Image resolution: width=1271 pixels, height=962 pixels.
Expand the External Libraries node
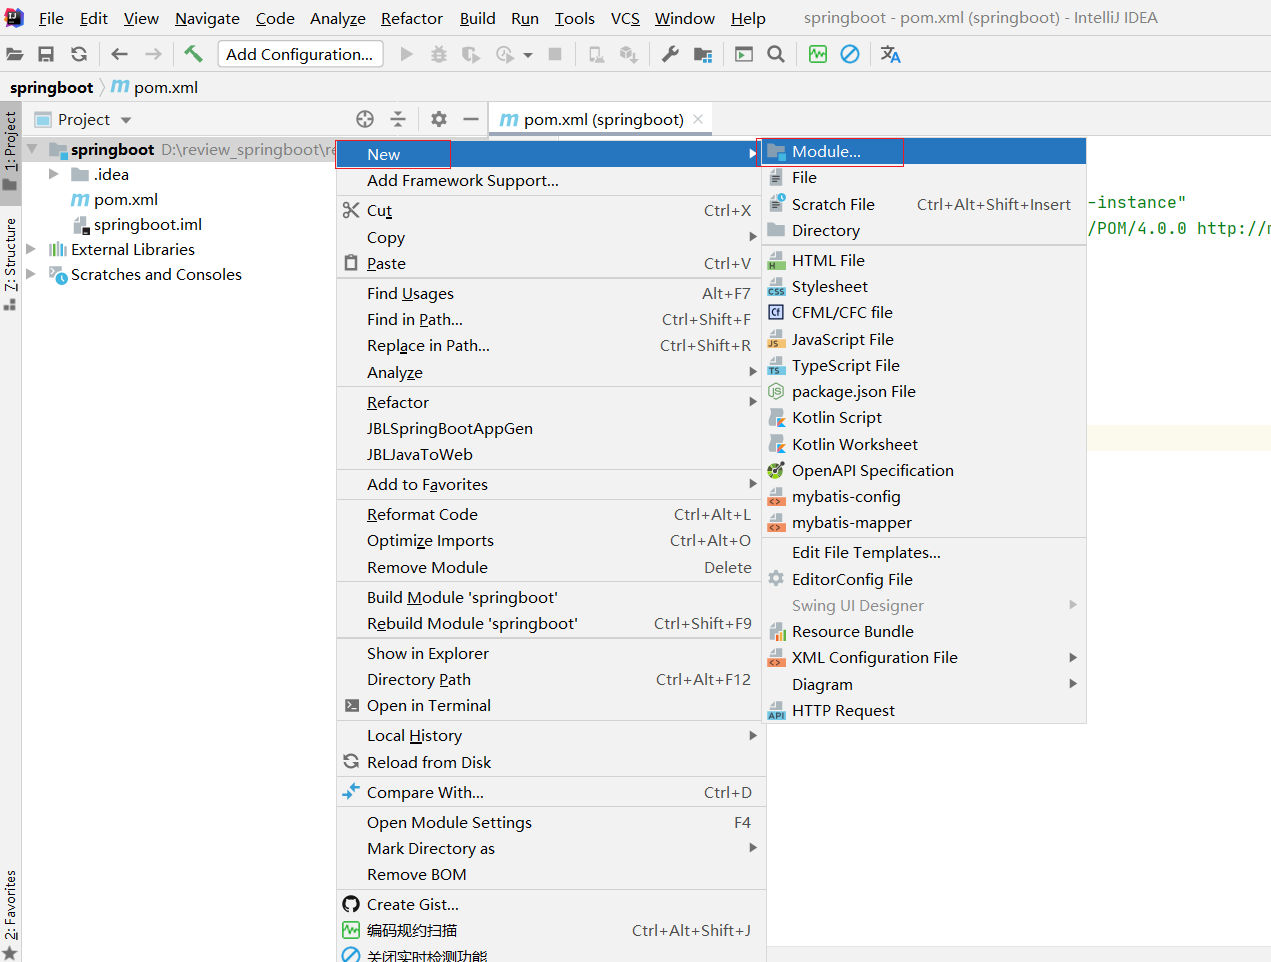click(x=31, y=249)
